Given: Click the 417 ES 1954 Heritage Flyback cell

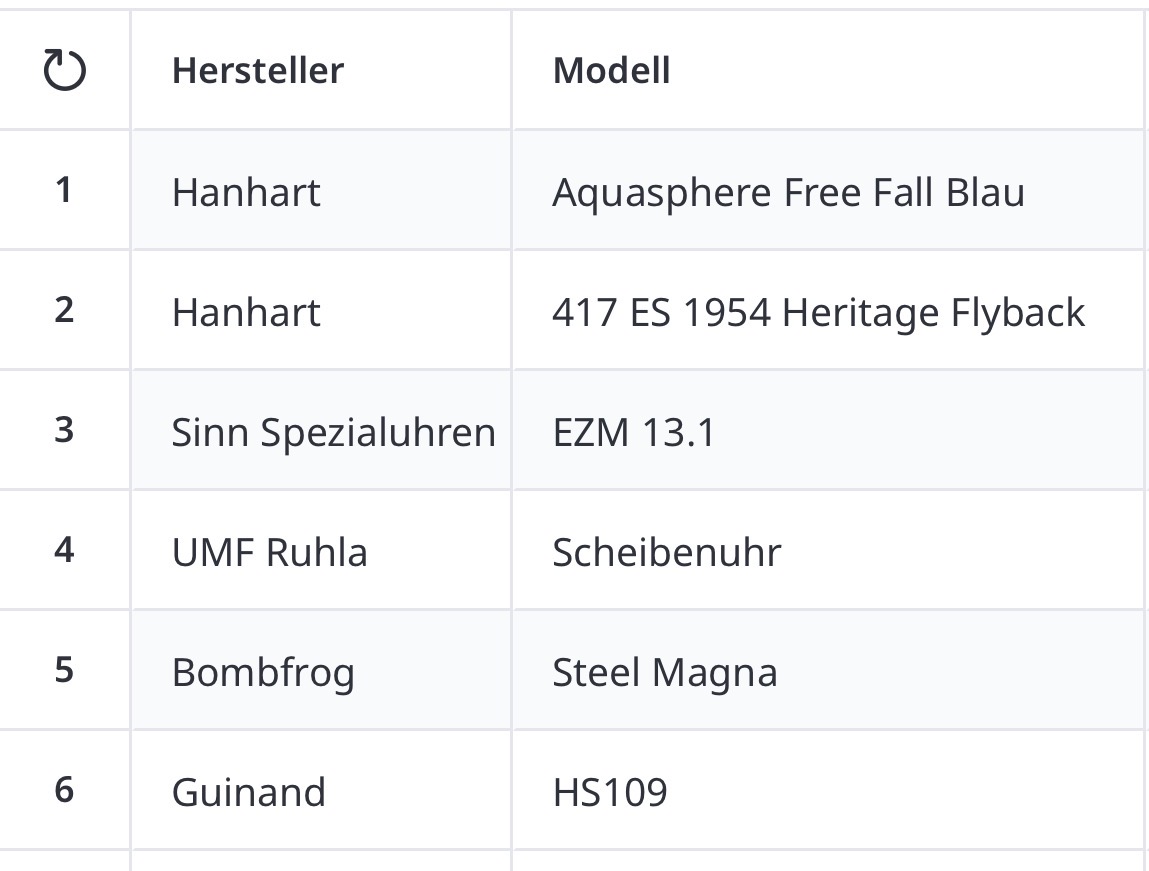Looking at the screenshot, I should coord(818,312).
